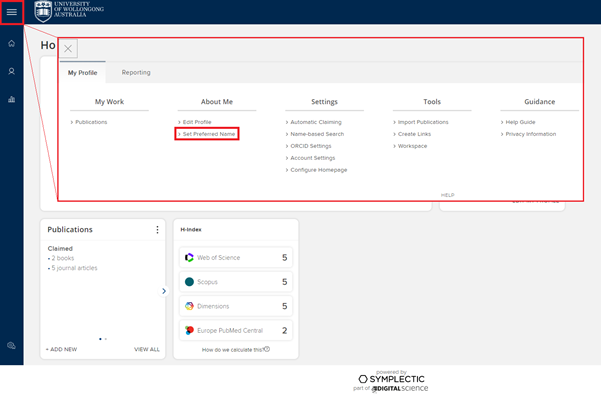This screenshot has height=401, width=601.
Task: Open Publications card three-dot menu
Action: [157, 229]
